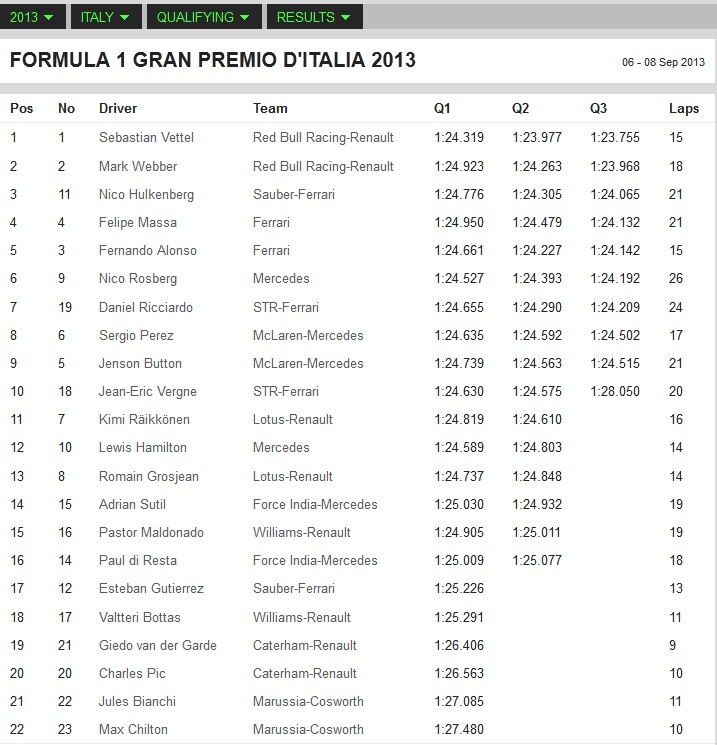Click the Laps column header
Screen dimensions: 717x745
pos(684,108)
